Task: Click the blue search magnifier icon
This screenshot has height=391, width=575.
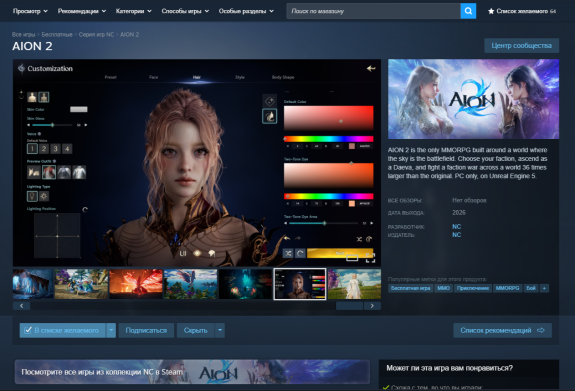Action: [x=468, y=11]
